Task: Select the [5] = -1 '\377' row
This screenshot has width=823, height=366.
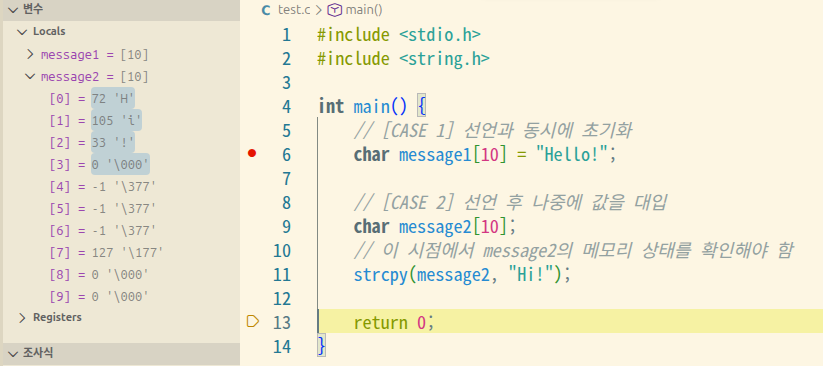Action: (x=121, y=209)
